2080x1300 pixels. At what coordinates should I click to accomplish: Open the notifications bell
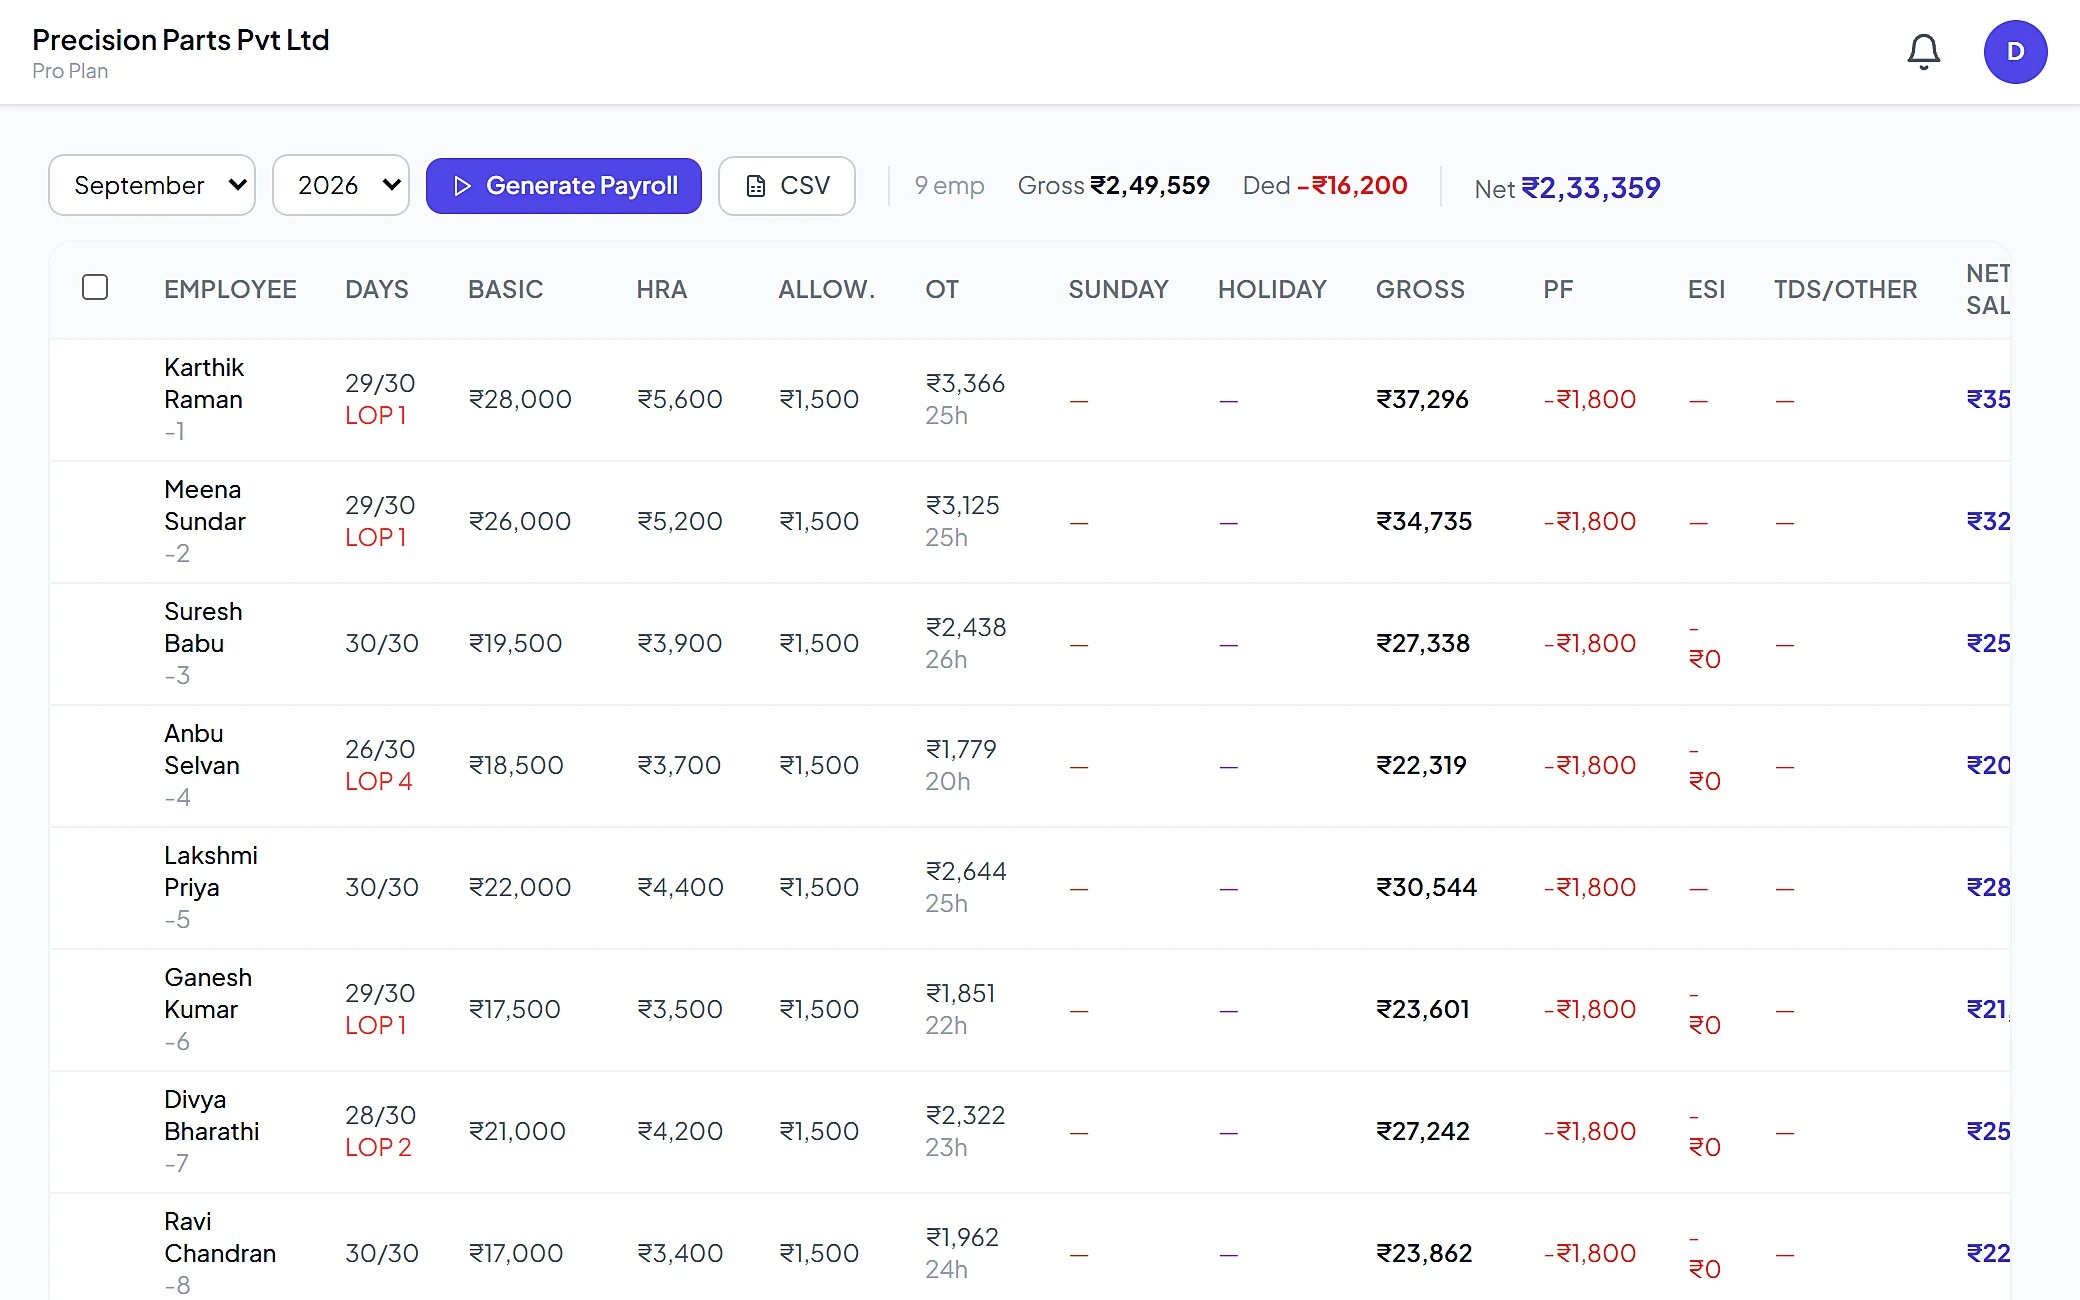(x=1923, y=52)
